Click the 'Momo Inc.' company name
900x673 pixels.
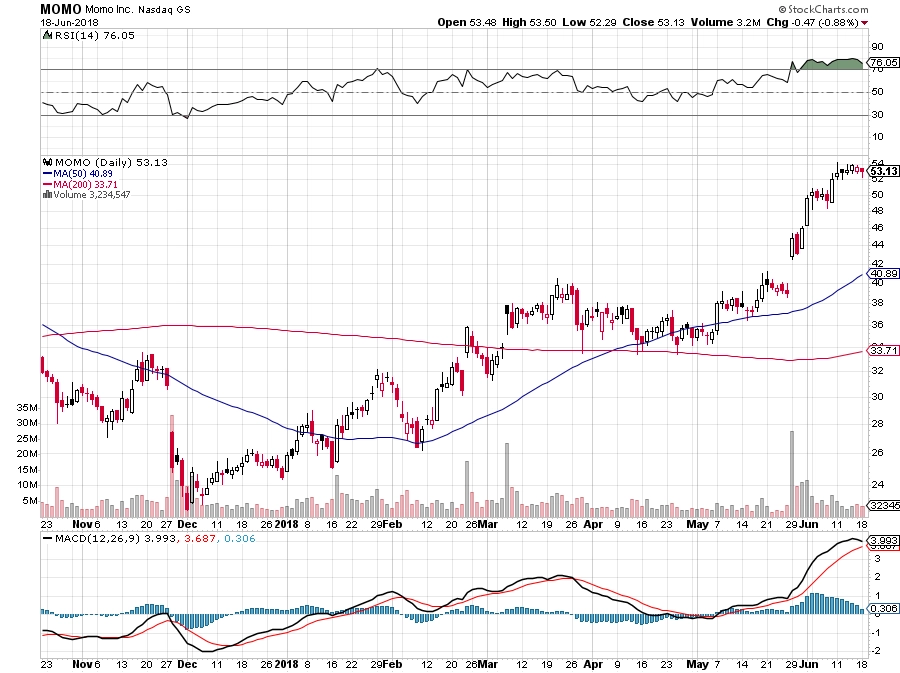[110, 10]
